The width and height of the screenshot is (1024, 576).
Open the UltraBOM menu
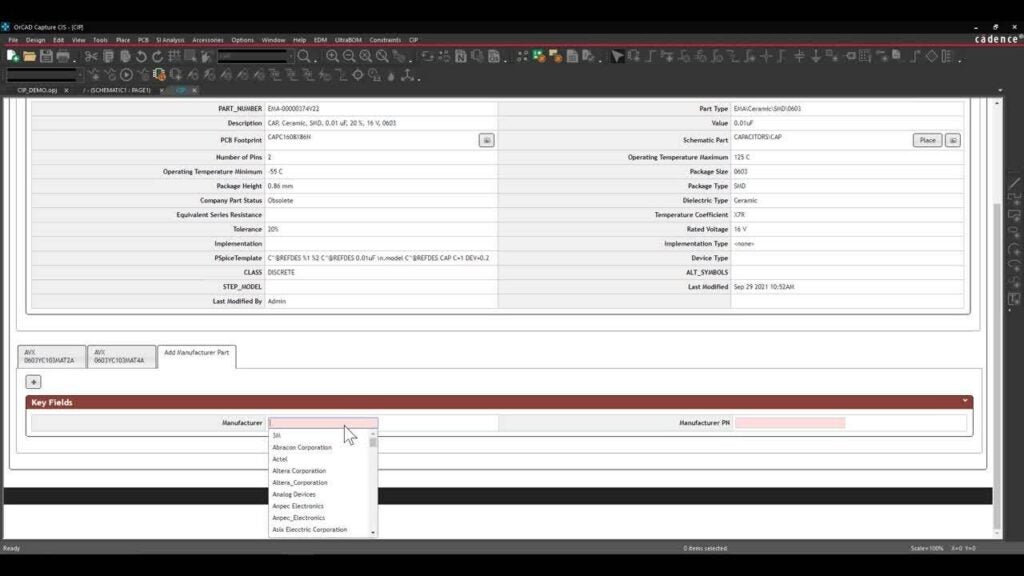pyautogui.click(x=348, y=40)
